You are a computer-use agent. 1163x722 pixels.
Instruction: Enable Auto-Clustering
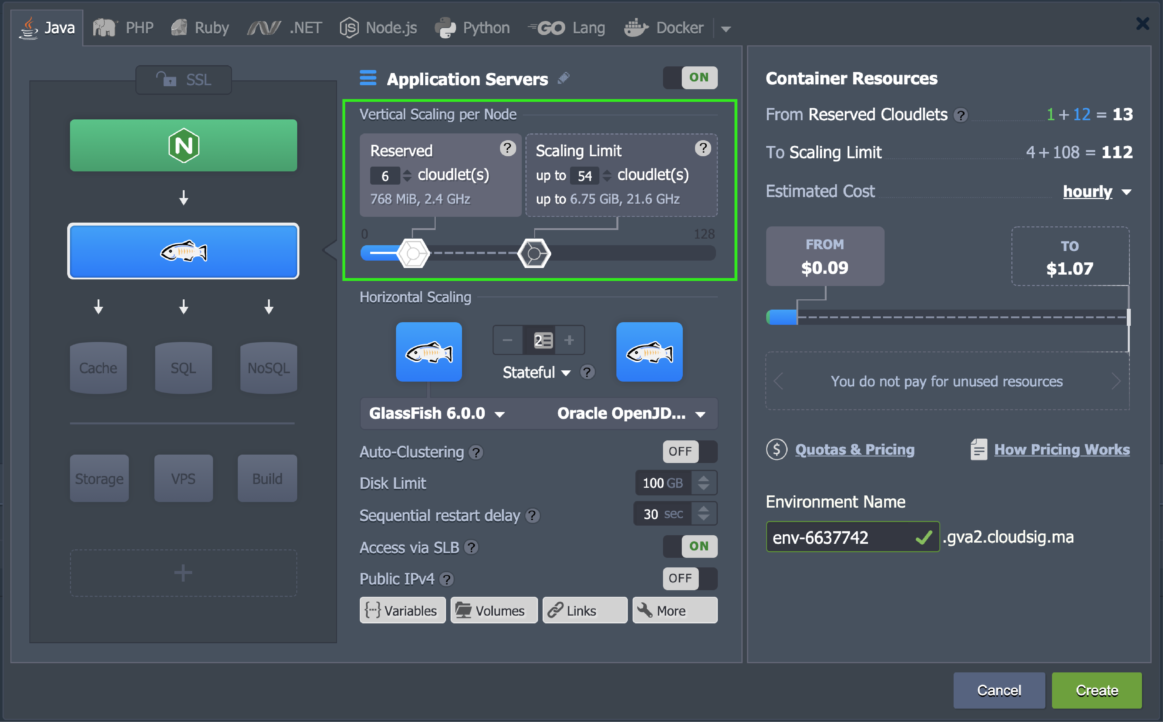(x=688, y=451)
